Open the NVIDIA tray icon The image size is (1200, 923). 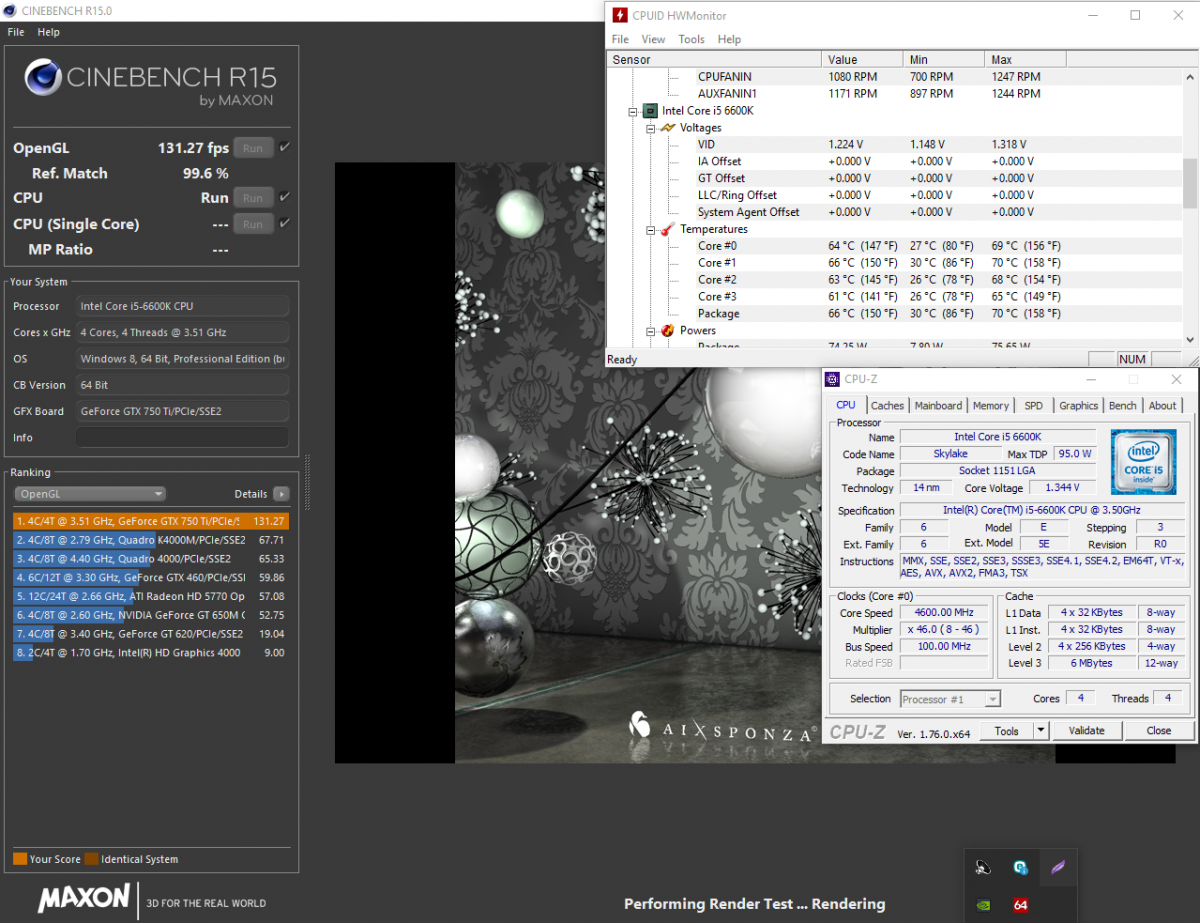984,906
